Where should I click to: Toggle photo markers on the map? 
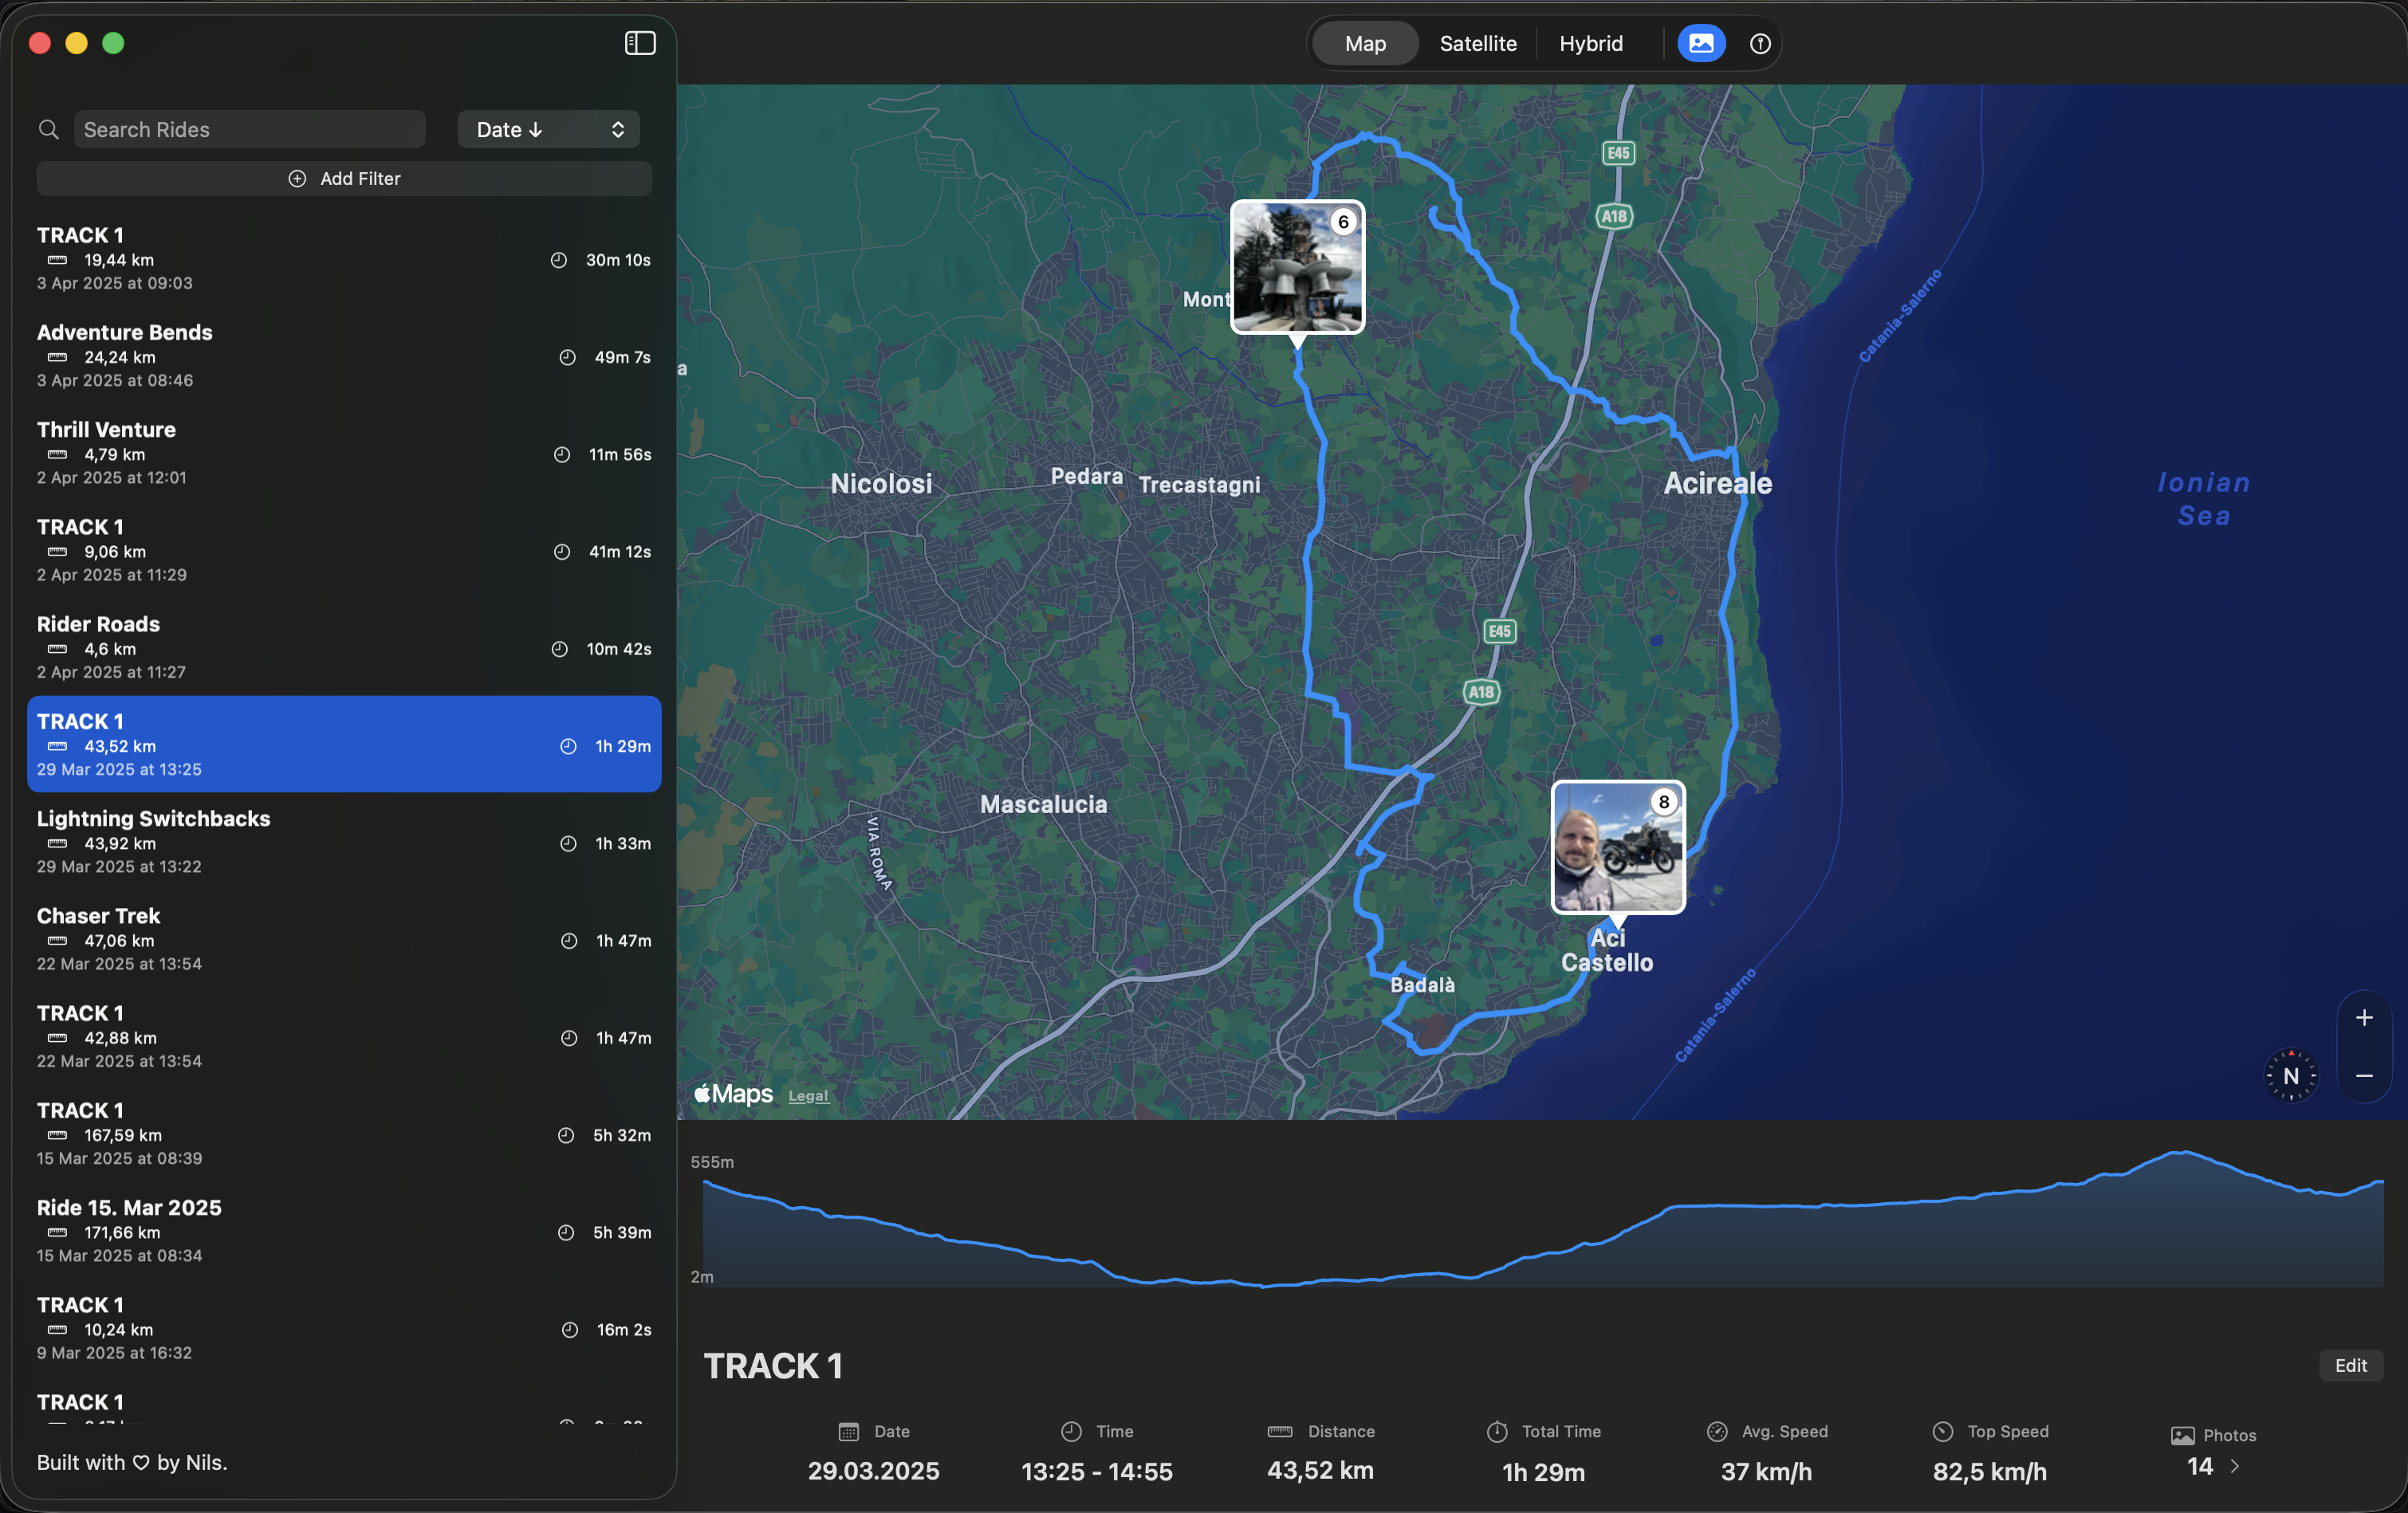[x=1701, y=43]
